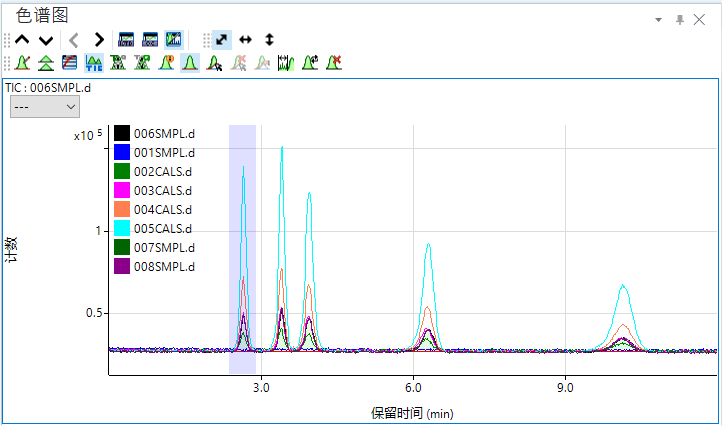Click the stacked green triangles icon
This screenshot has height=426, width=722.
click(x=46, y=63)
